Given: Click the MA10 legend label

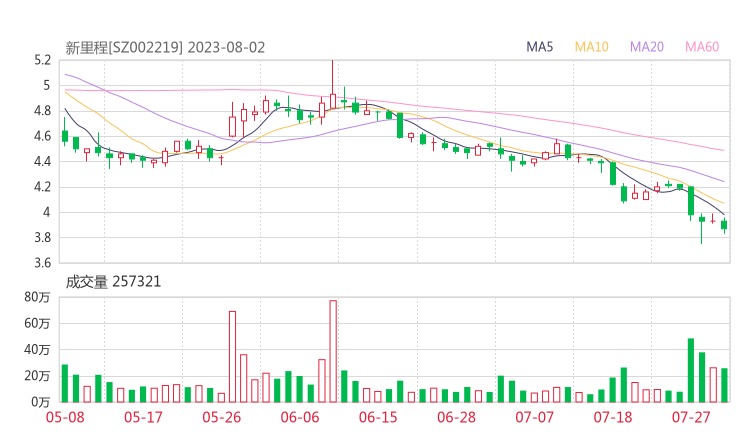Looking at the screenshot, I should tap(591, 47).
